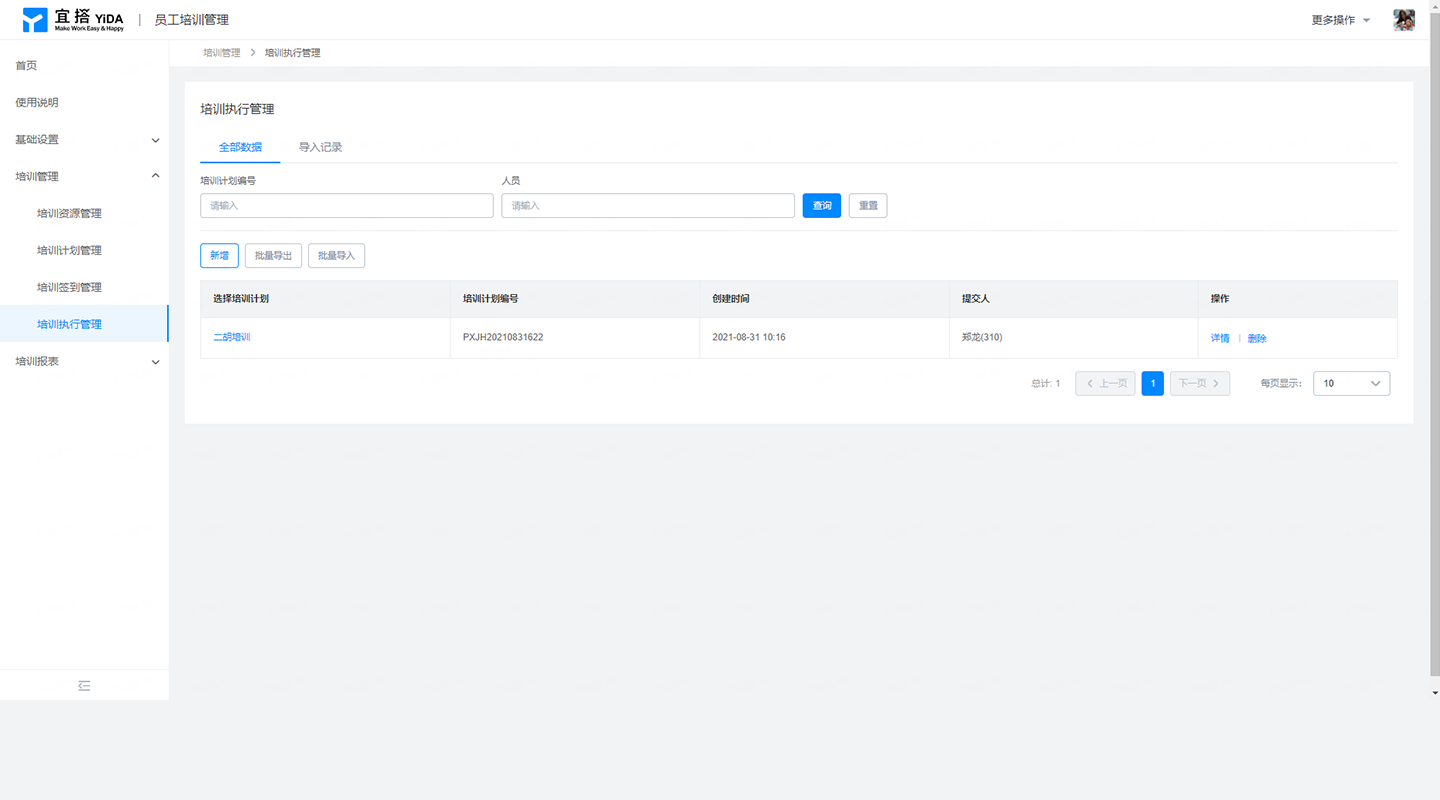Click the page scrollbar down arrow
Screen dimensions: 1440x800
pyautogui.click(x=1435, y=692)
